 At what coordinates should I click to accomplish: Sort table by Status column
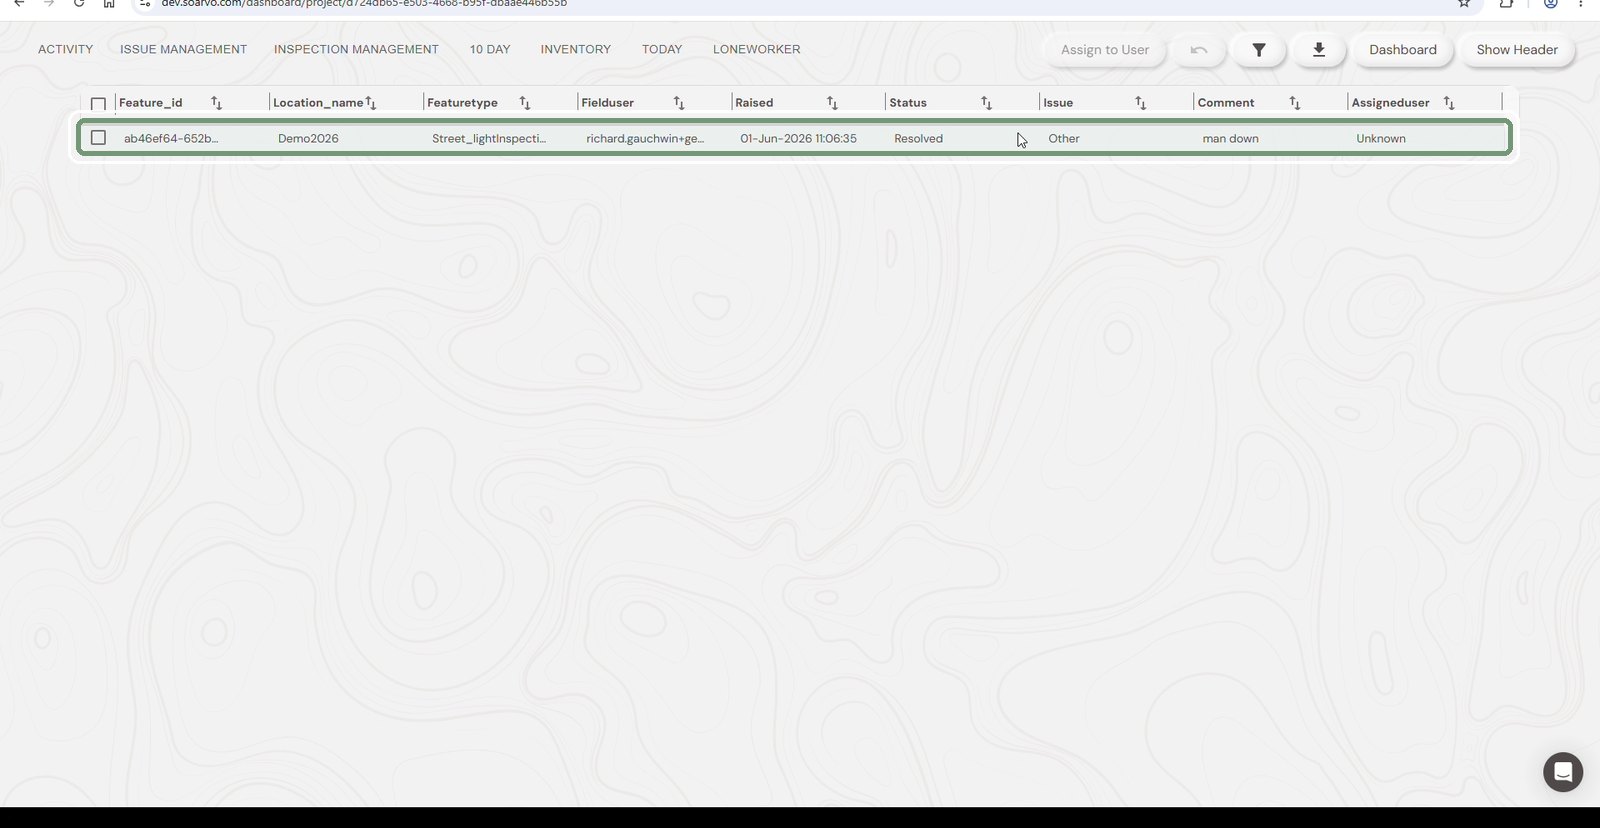[986, 103]
